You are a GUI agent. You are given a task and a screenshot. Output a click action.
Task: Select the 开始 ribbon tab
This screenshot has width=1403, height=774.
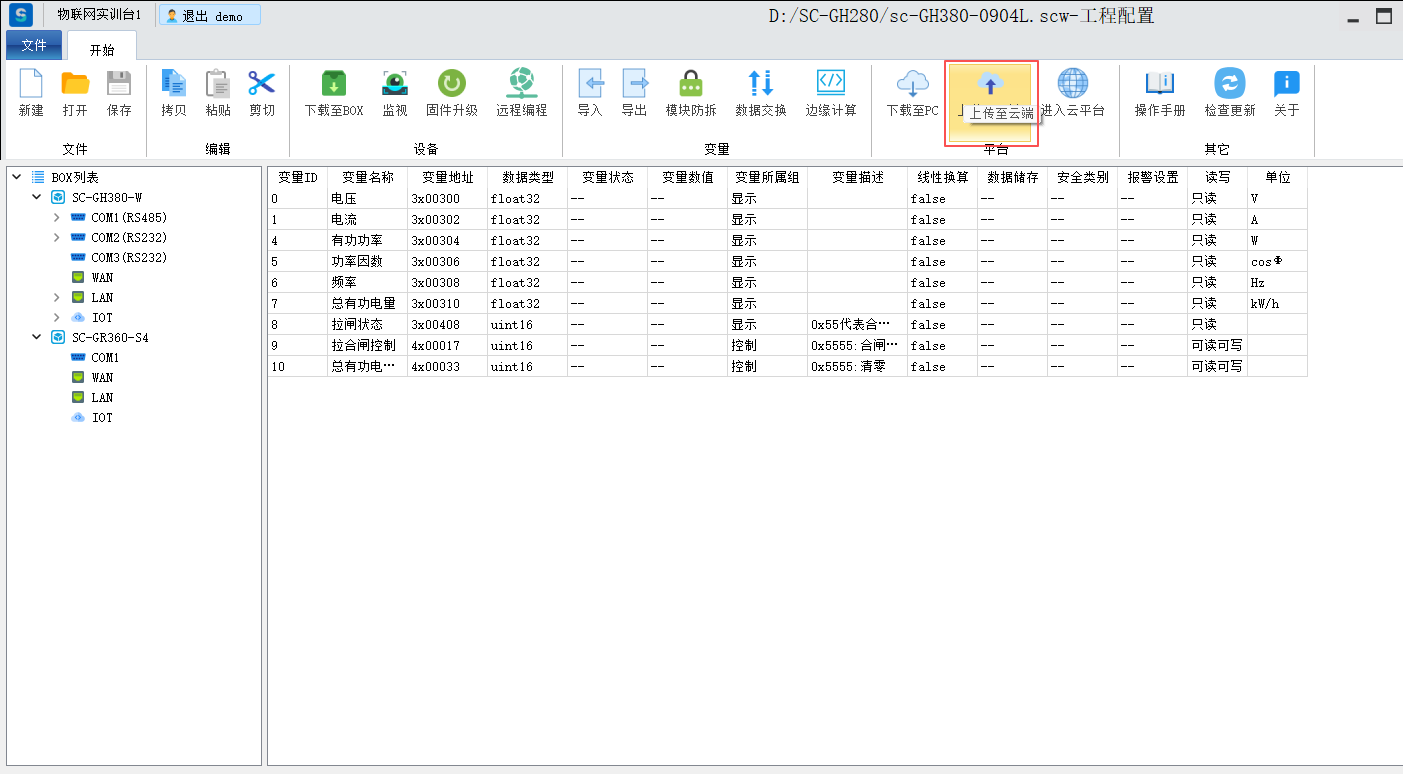(x=102, y=49)
